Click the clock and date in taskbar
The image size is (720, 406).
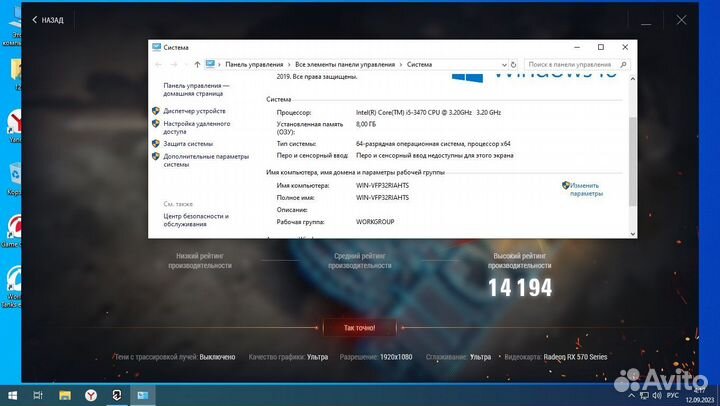pos(700,395)
